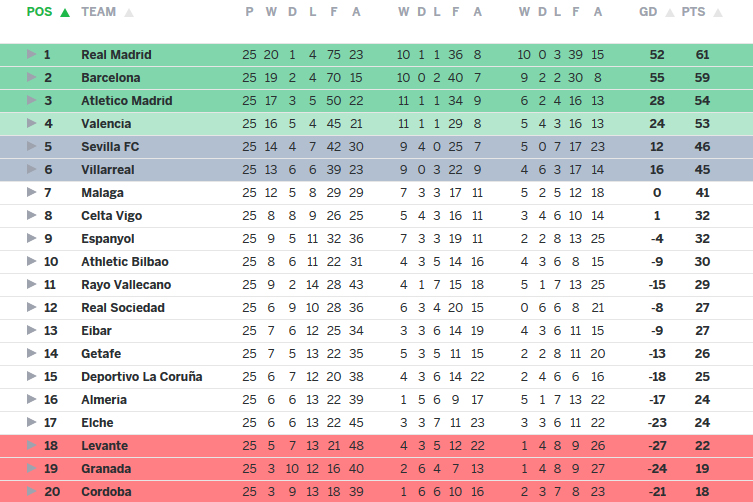The height and width of the screenshot is (502, 753).
Task: Expand the Cordoba row triangle
Action: pyautogui.click(x=31, y=492)
